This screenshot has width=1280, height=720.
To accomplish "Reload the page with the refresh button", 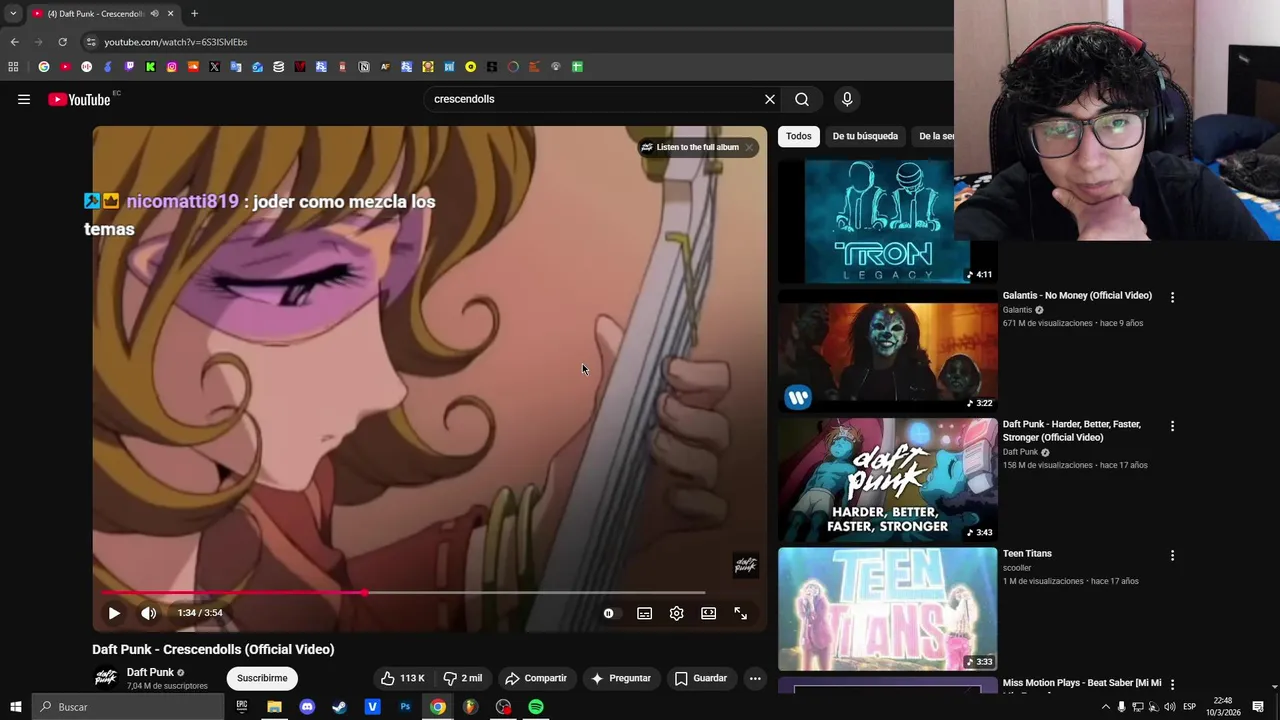I will 62,42.
